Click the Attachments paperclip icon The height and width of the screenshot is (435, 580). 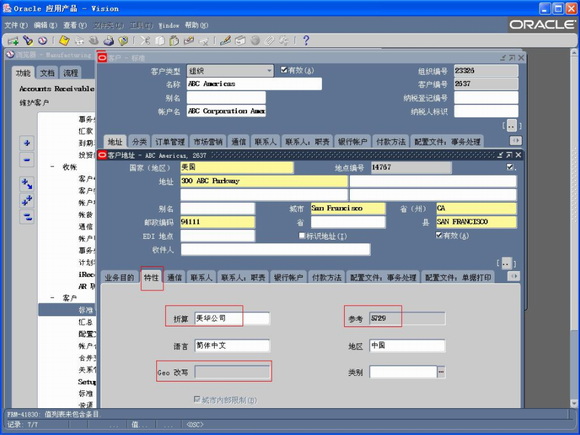point(270,40)
